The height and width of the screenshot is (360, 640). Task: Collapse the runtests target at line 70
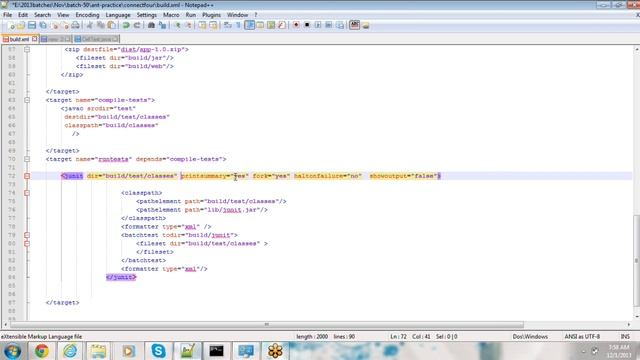click(27, 159)
